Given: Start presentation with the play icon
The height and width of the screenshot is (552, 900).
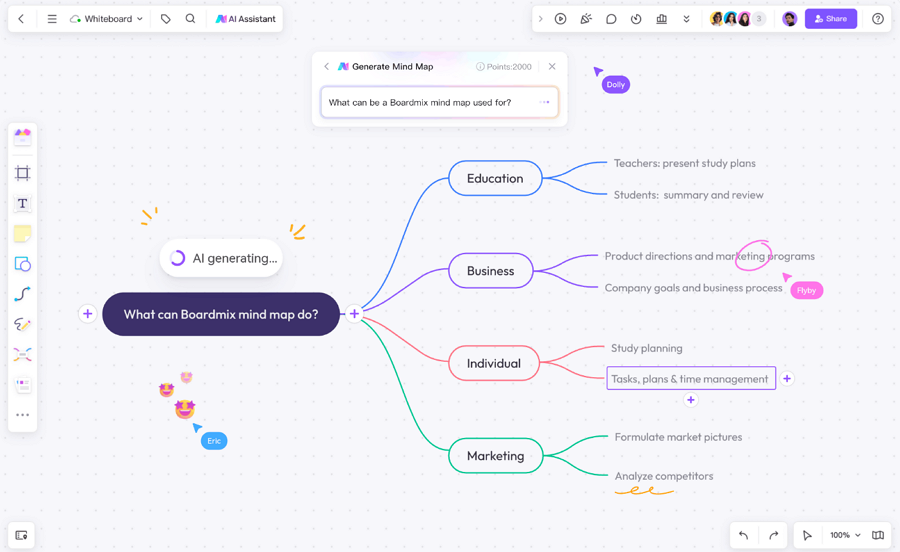Looking at the screenshot, I should tap(561, 19).
